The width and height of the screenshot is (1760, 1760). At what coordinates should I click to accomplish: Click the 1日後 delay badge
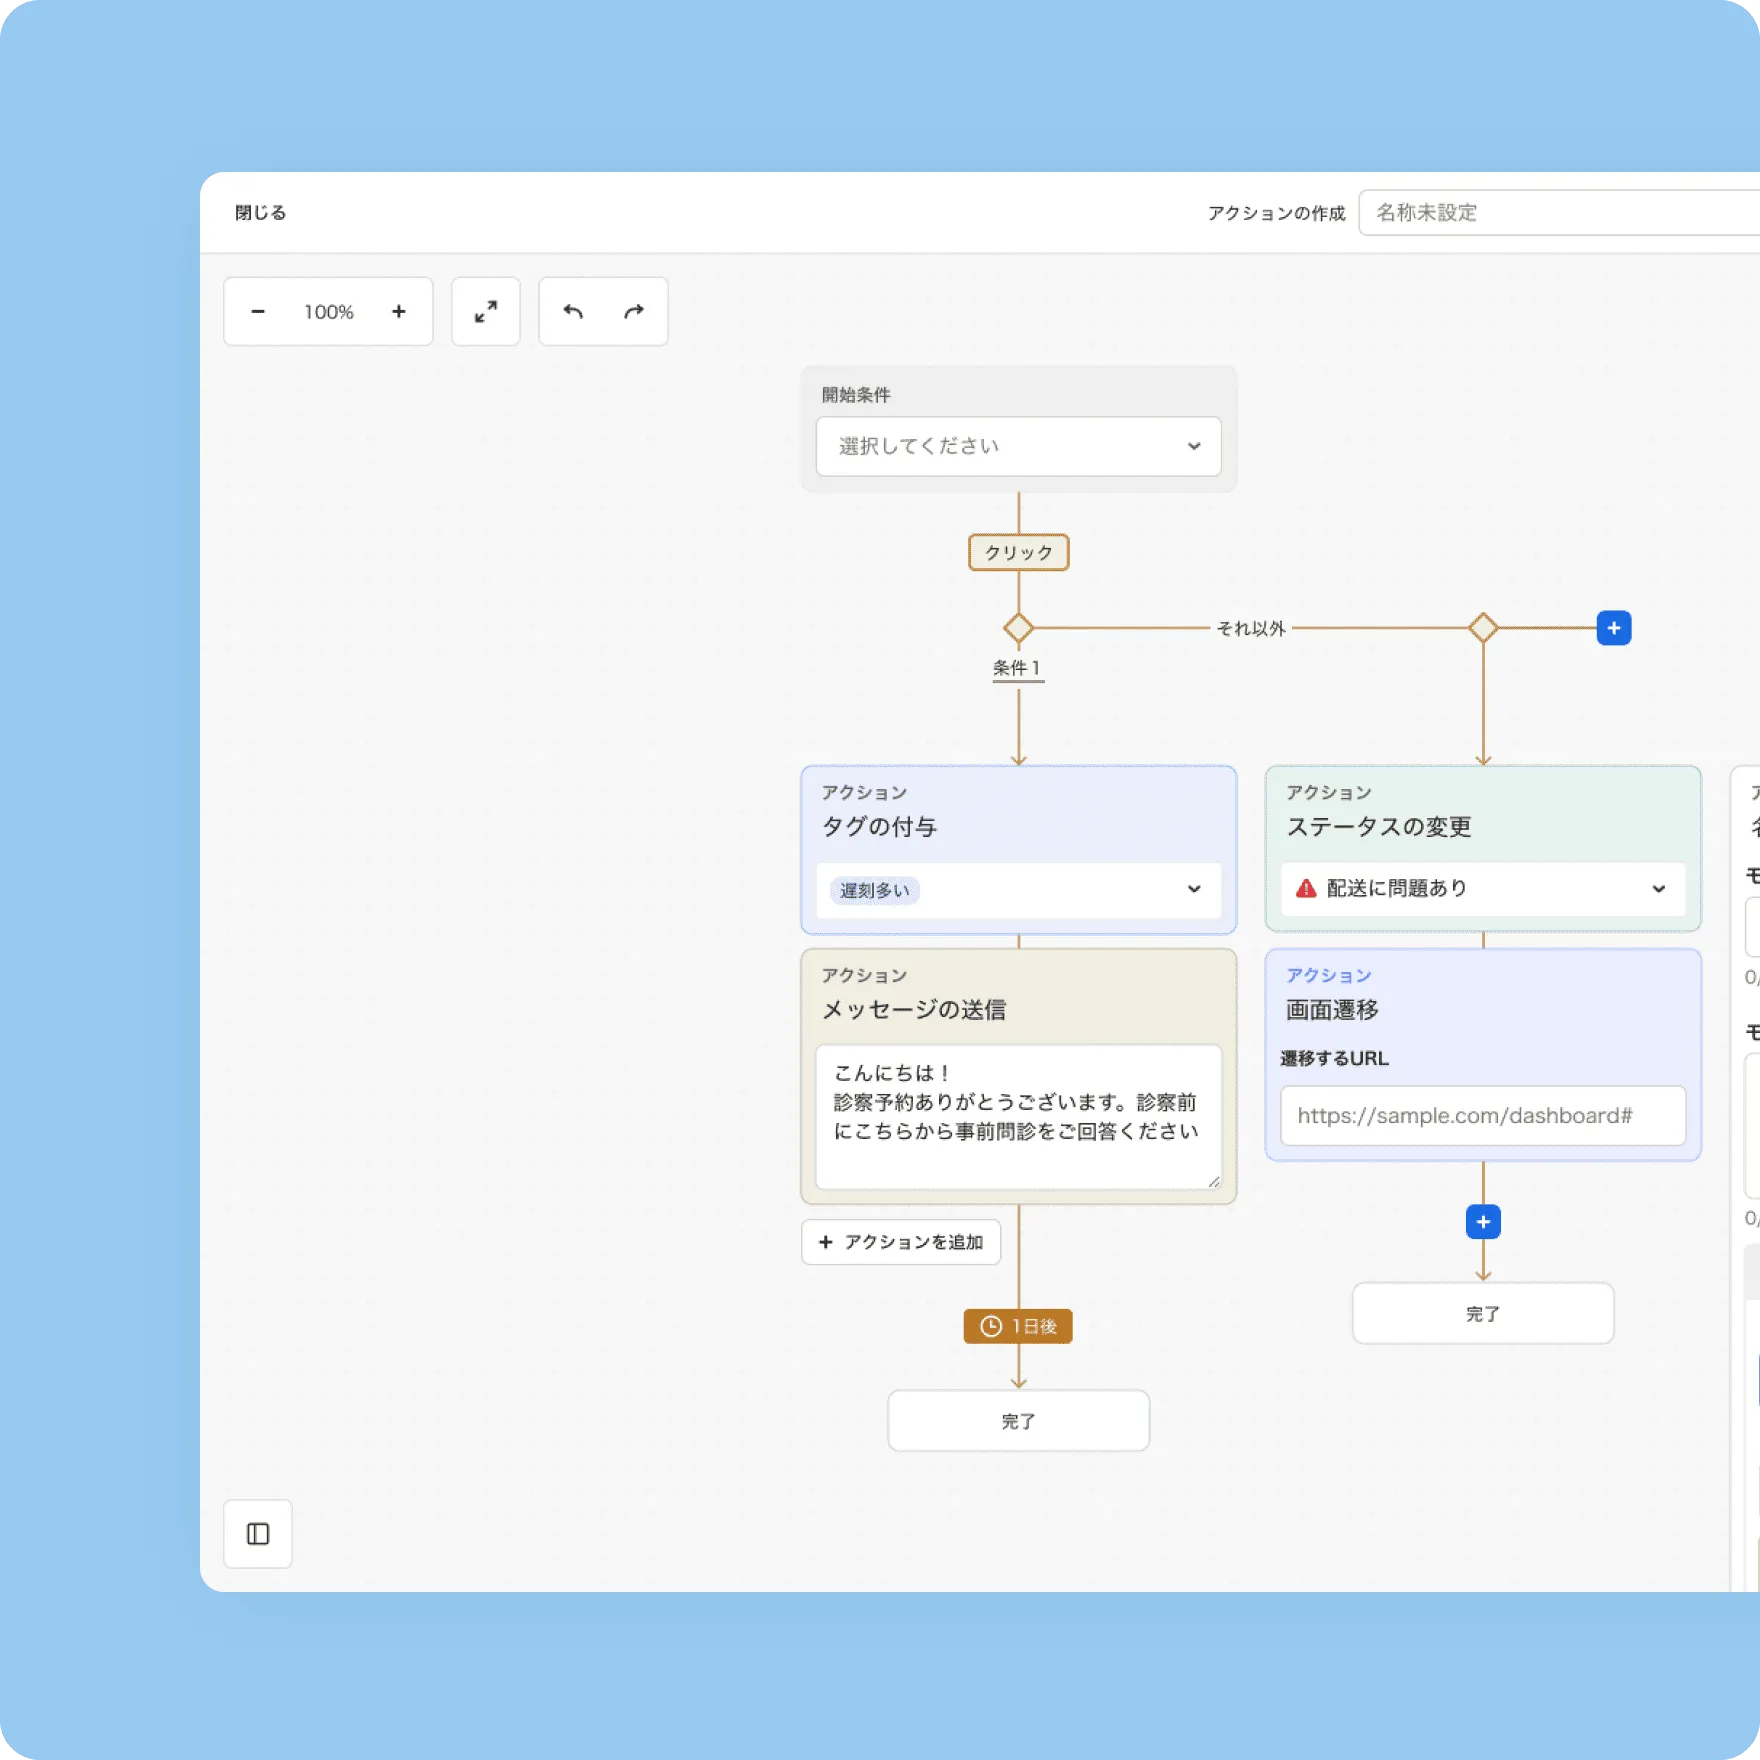1018,1326
